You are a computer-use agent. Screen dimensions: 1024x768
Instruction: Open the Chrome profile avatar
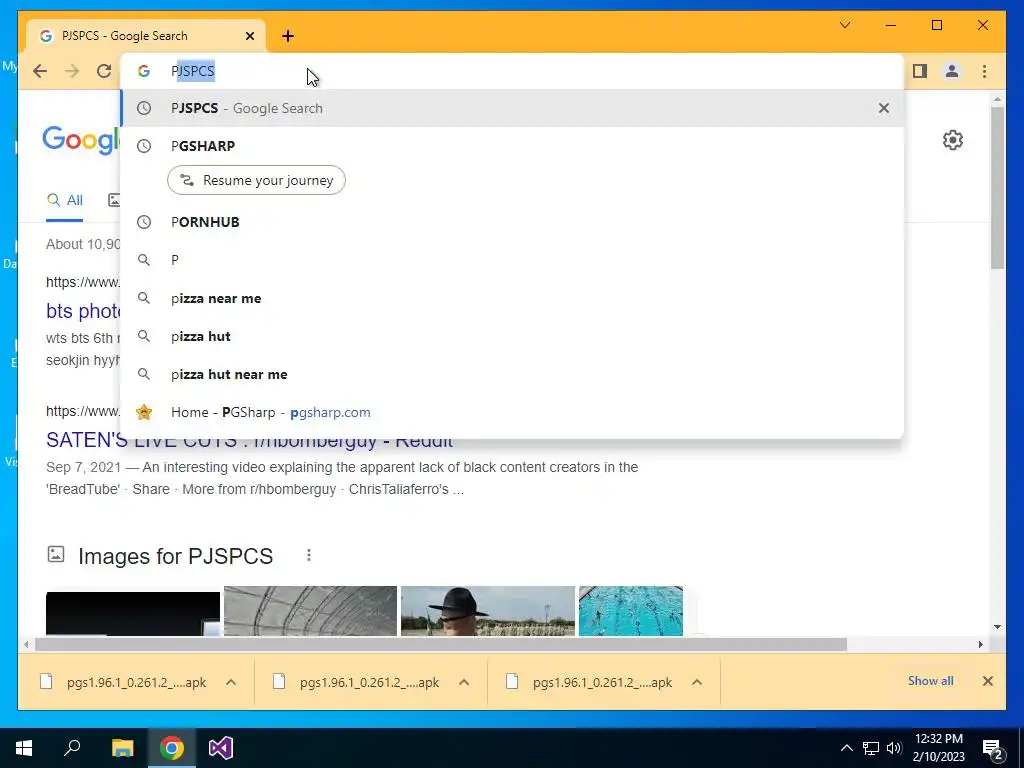(952, 71)
